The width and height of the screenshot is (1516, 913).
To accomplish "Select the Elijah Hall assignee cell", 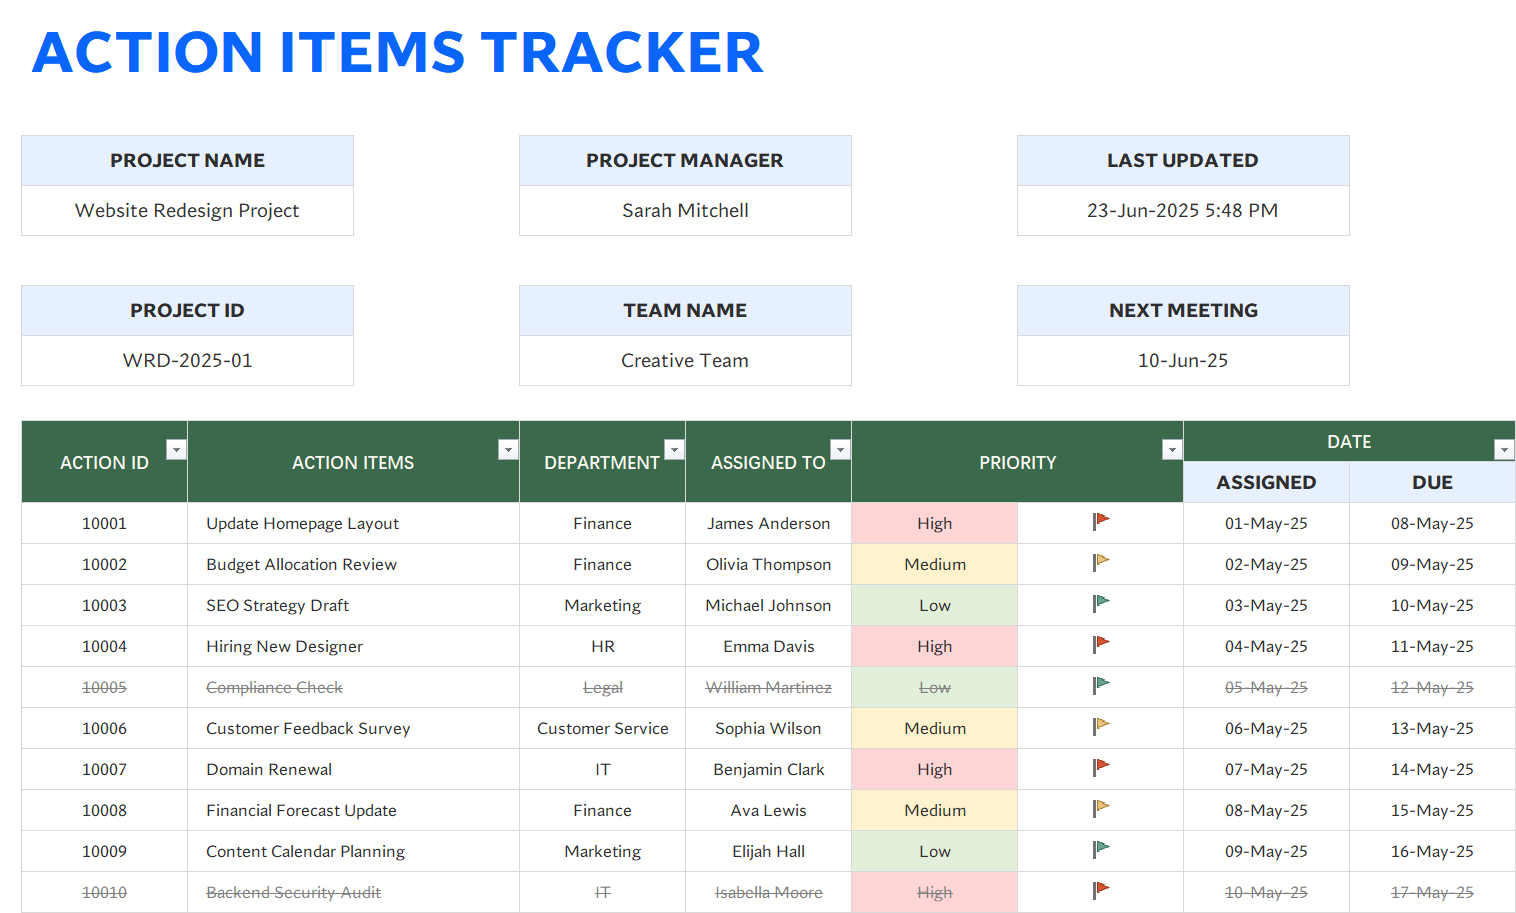I will [768, 851].
